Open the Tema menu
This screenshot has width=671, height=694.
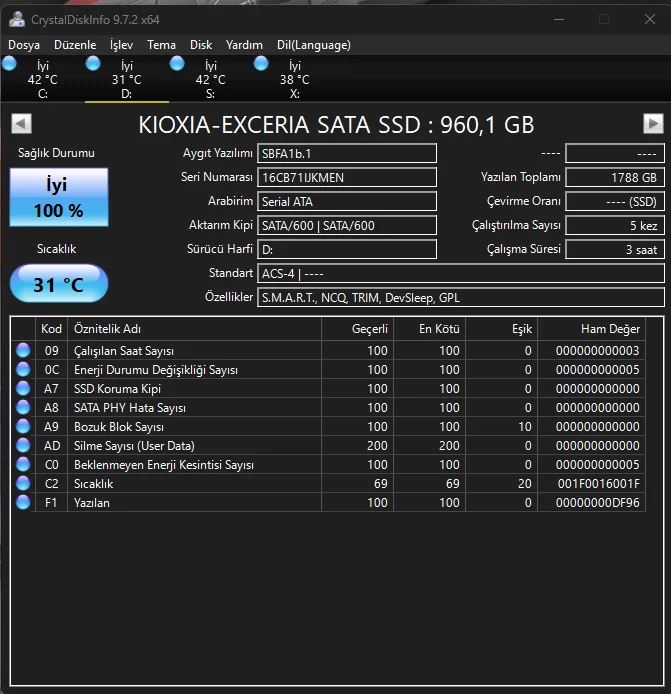coord(161,45)
